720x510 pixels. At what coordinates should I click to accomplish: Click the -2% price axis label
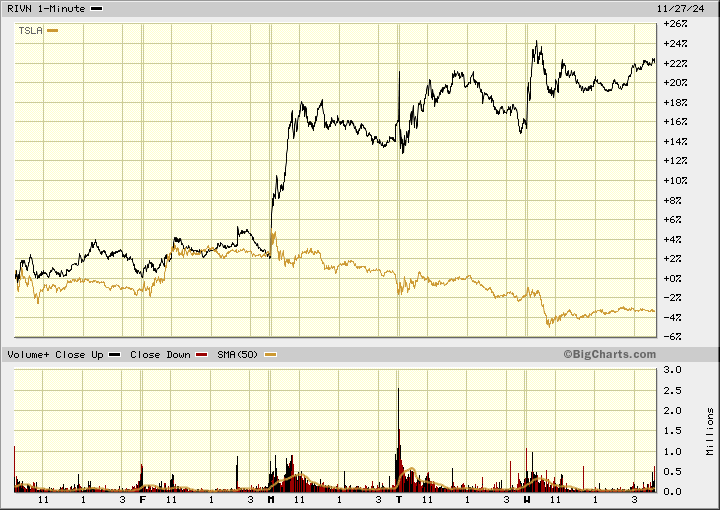coord(673,298)
